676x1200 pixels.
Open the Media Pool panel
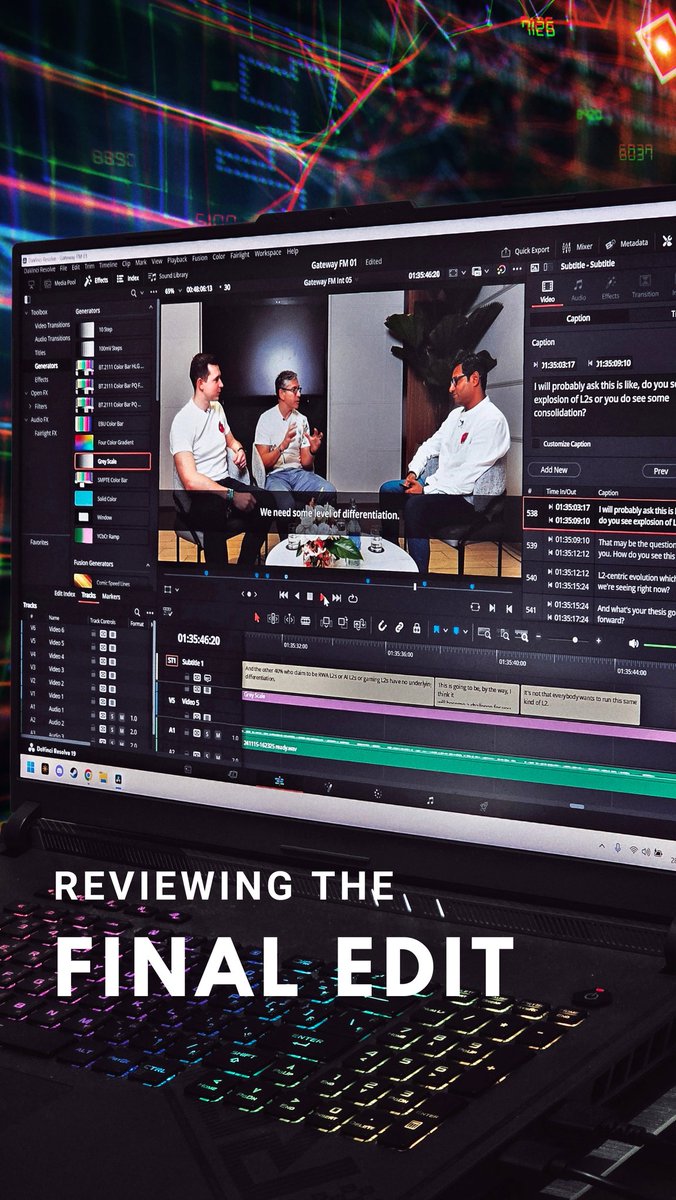(60, 283)
